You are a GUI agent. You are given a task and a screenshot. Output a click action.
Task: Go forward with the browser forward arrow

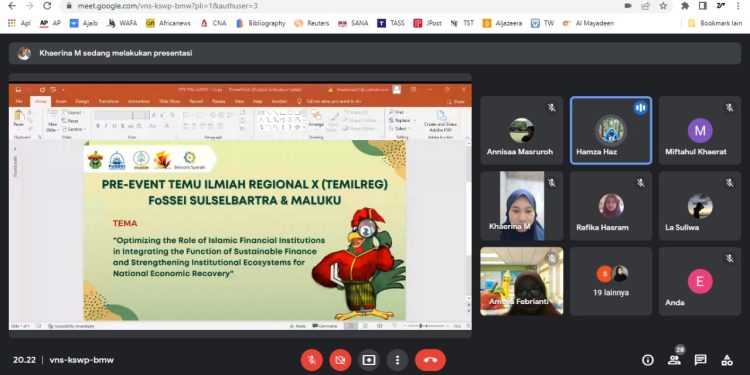point(30,6)
